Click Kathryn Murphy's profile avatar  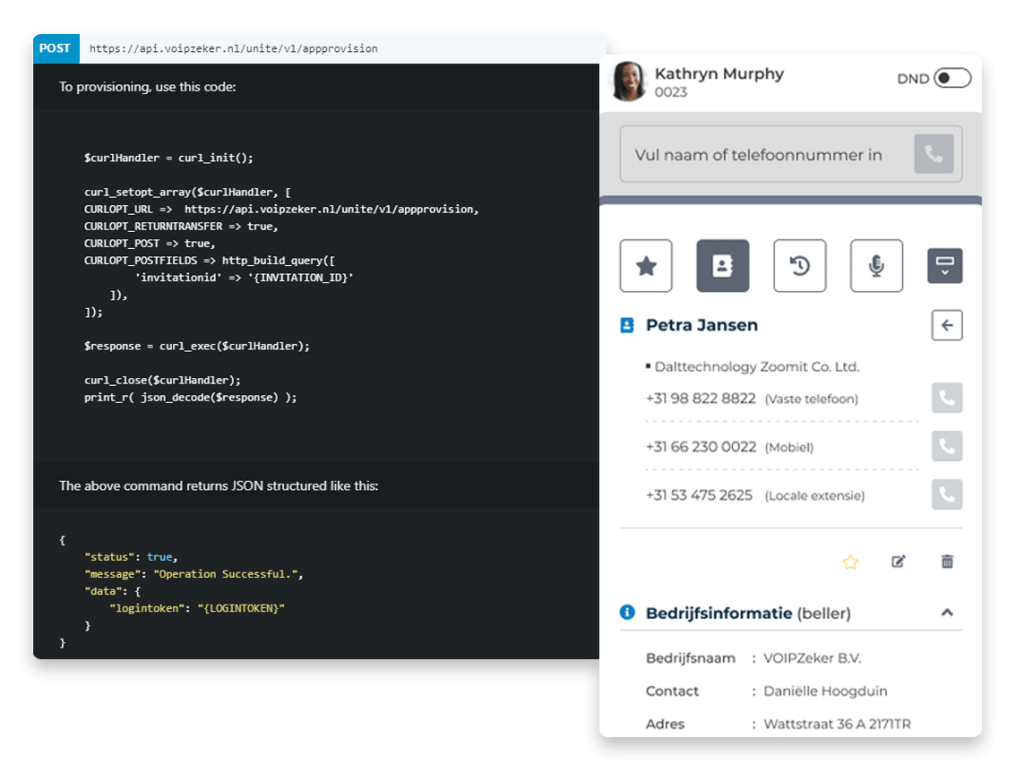click(628, 82)
